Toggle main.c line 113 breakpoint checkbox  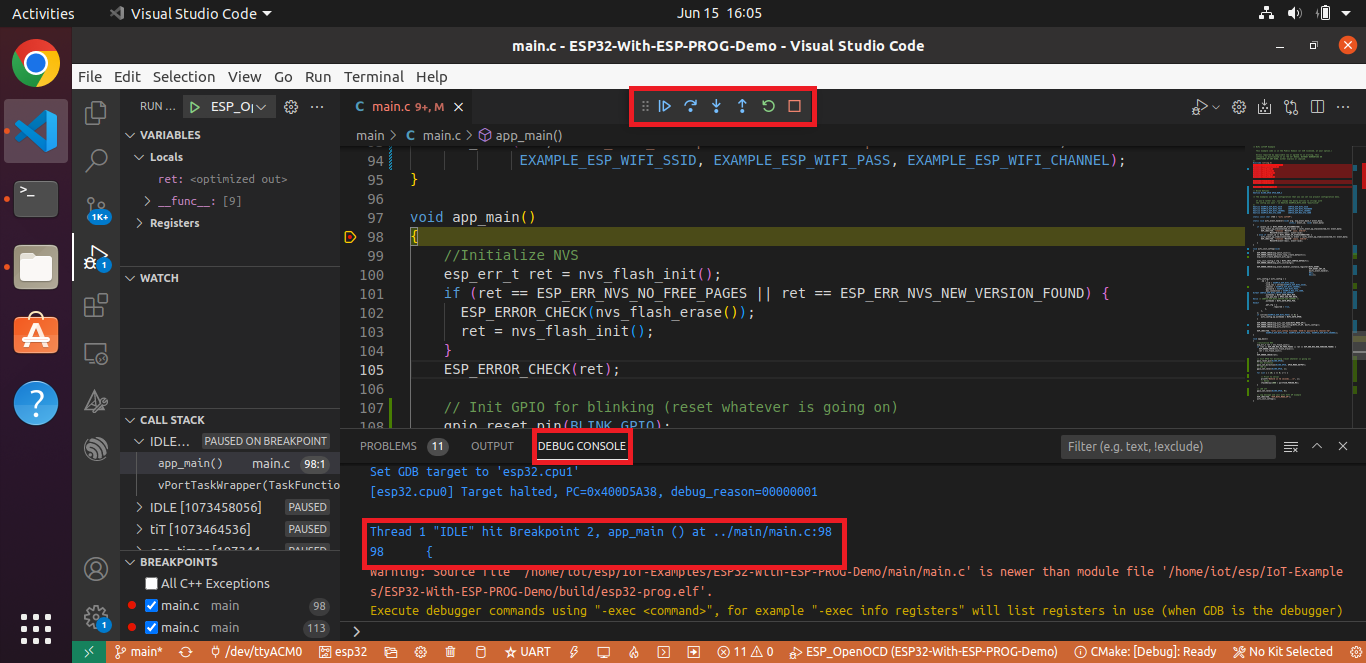pyautogui.click(x=151, y=627)
